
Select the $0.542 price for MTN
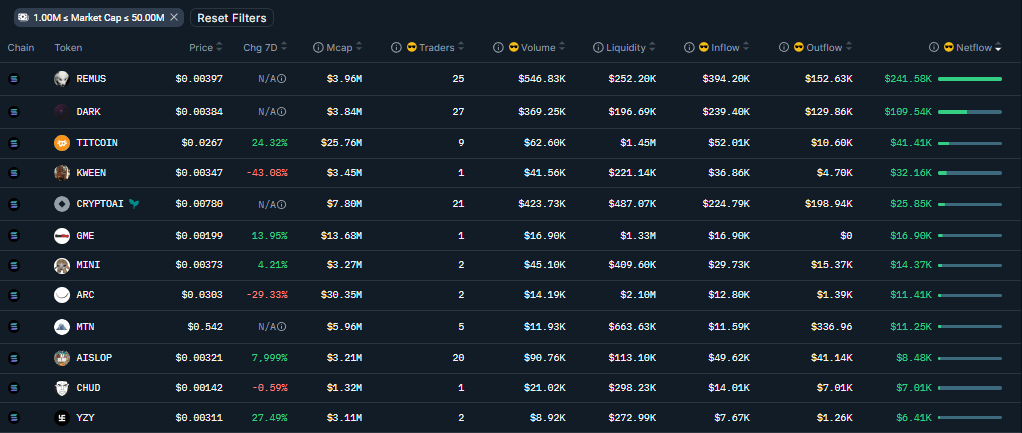tap(205, 327)
